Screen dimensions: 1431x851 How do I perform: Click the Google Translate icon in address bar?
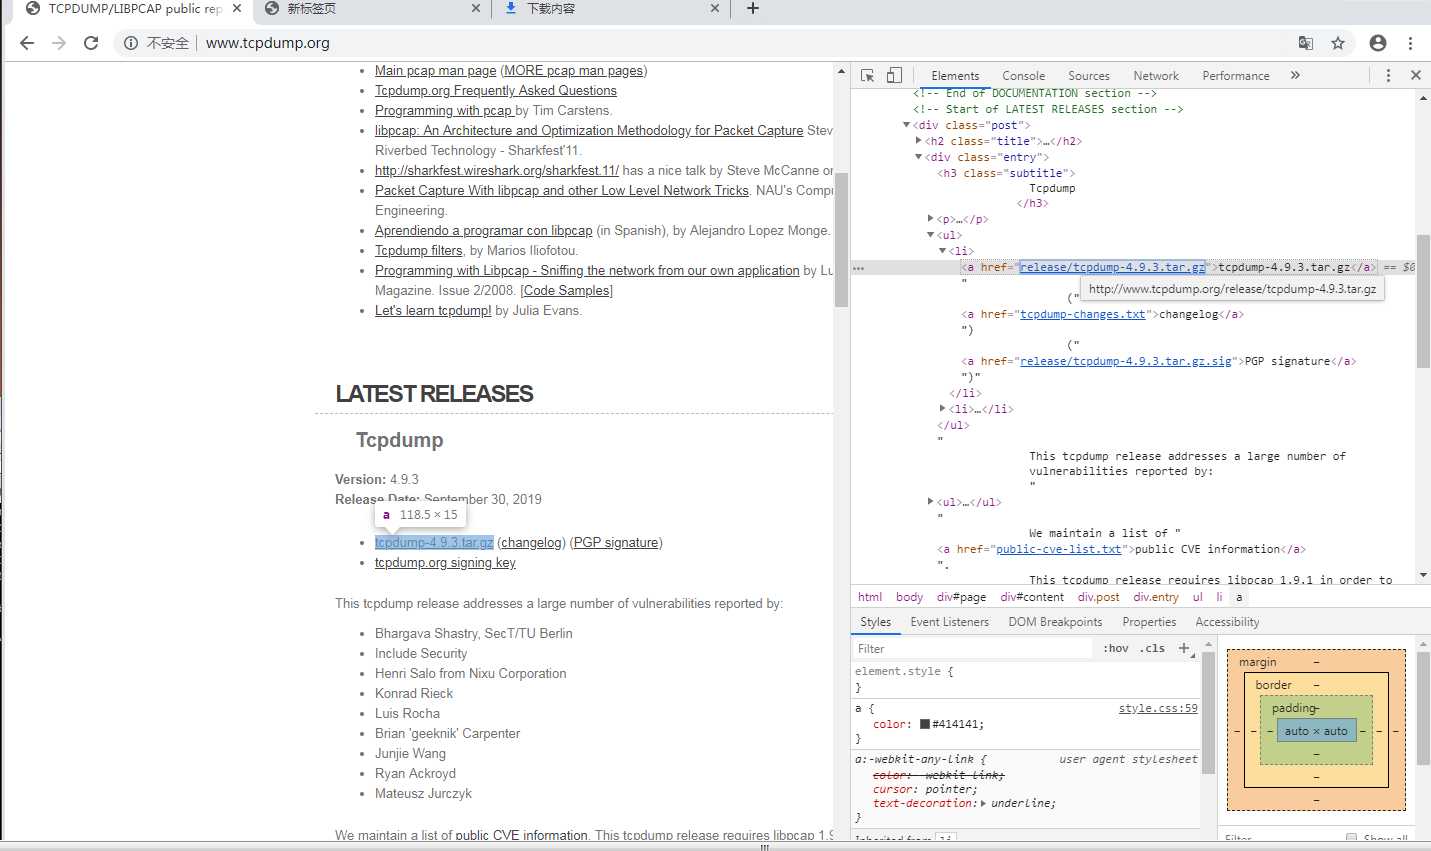[1306, 43]
